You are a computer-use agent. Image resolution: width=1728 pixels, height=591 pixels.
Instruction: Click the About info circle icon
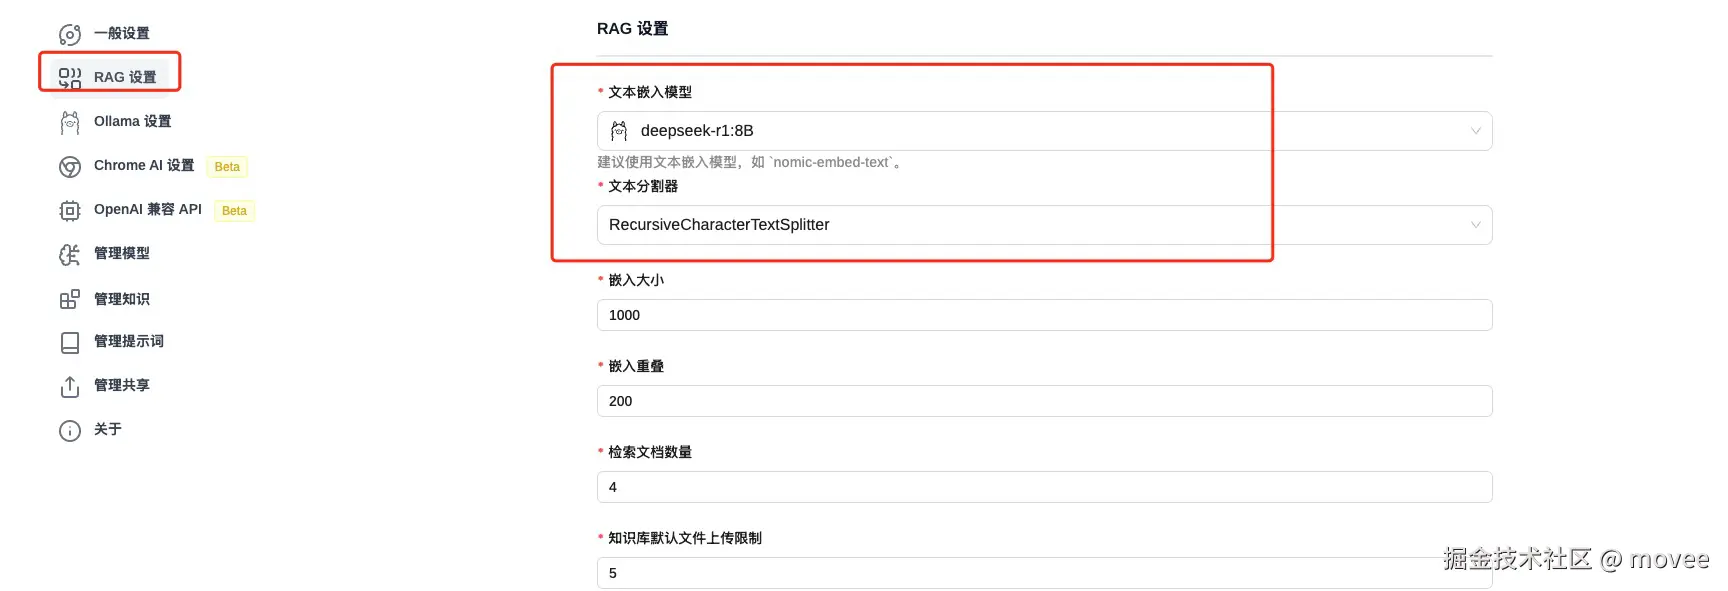tap(70, 431)
